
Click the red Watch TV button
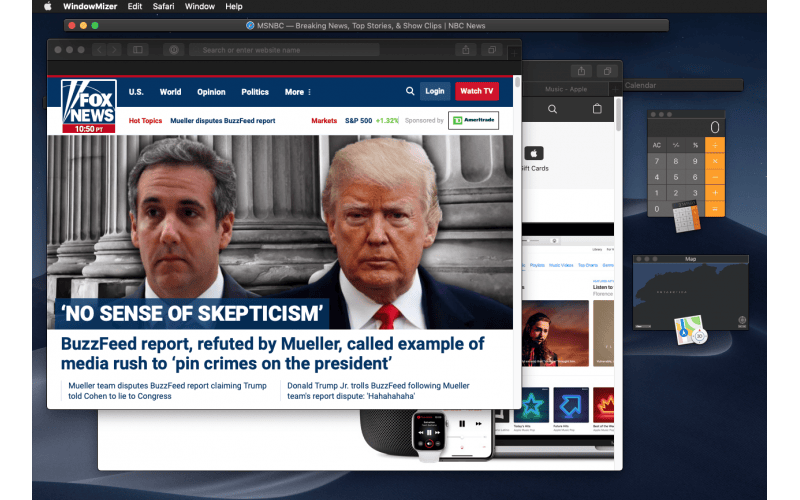[477, 91]
